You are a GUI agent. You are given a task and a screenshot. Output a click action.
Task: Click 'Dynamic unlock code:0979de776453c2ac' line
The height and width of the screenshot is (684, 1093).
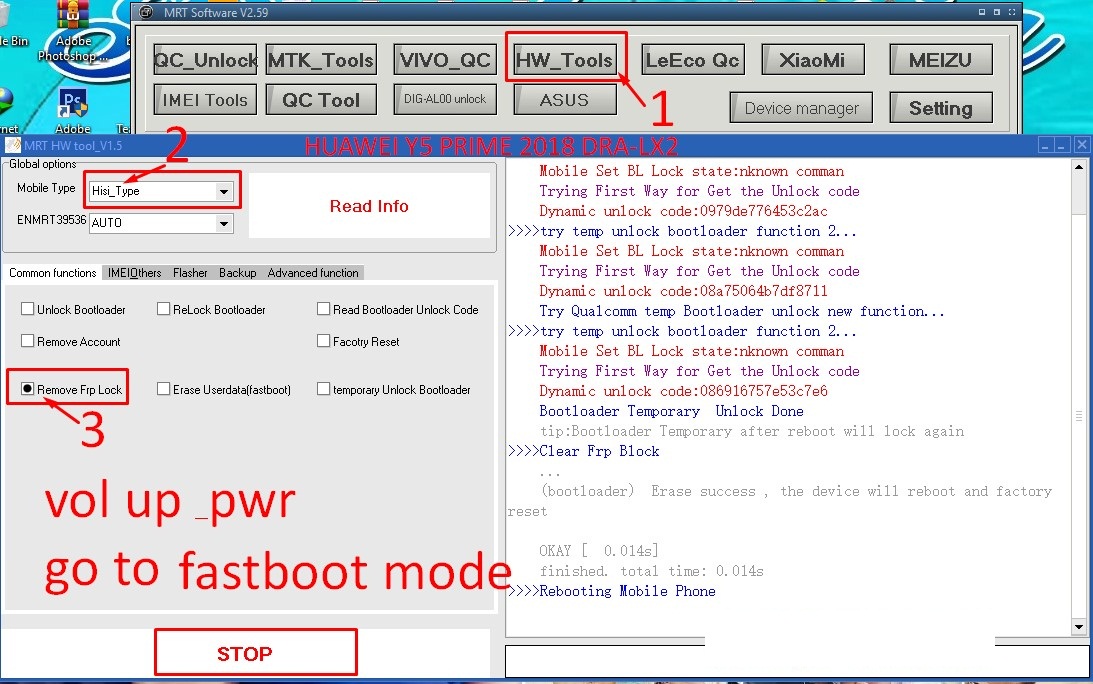pos(683,211)
